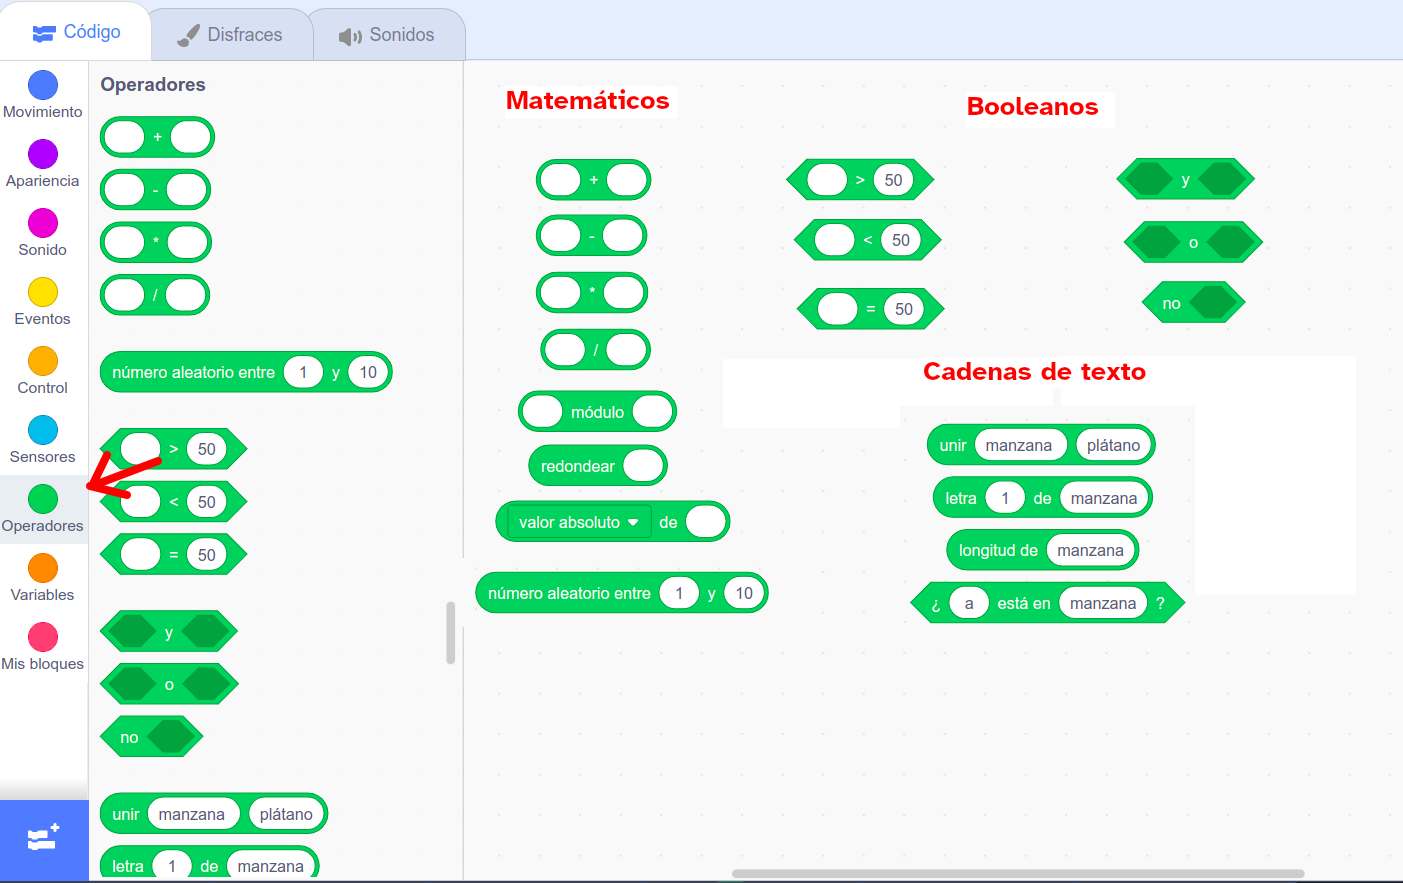Select the Variables category icon
The image size is (1403, 883).
click(x=42, y=566)
